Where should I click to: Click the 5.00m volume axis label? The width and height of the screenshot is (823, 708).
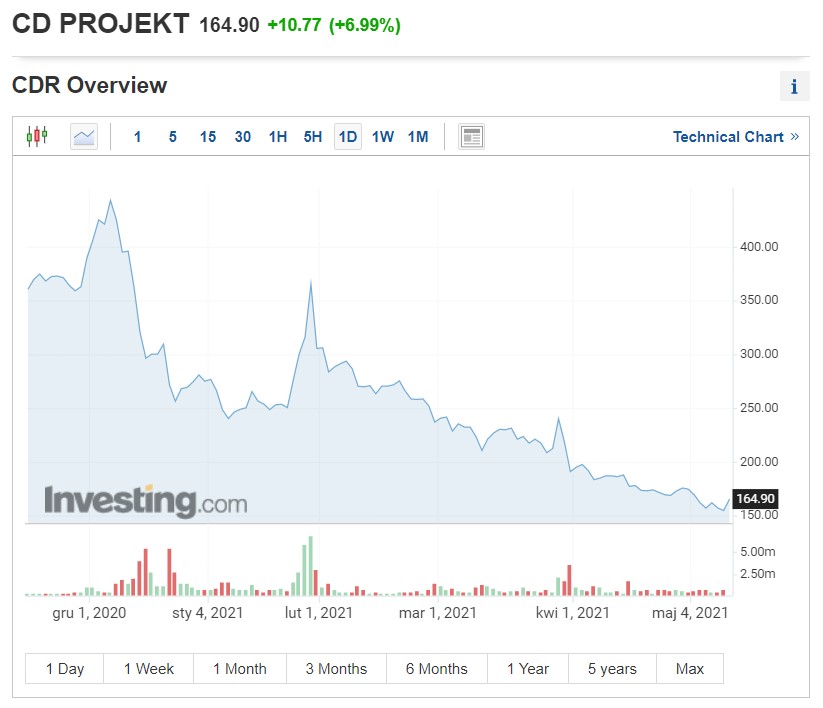(x=757, y=552)
